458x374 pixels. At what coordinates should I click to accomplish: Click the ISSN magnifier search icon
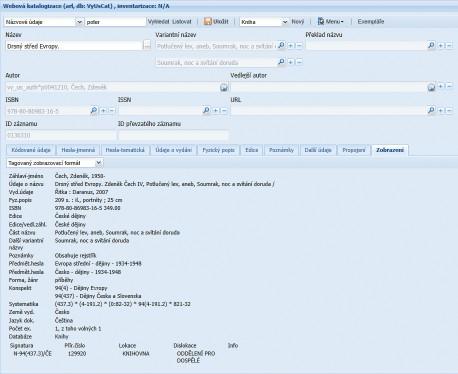[x=206, y=110]
